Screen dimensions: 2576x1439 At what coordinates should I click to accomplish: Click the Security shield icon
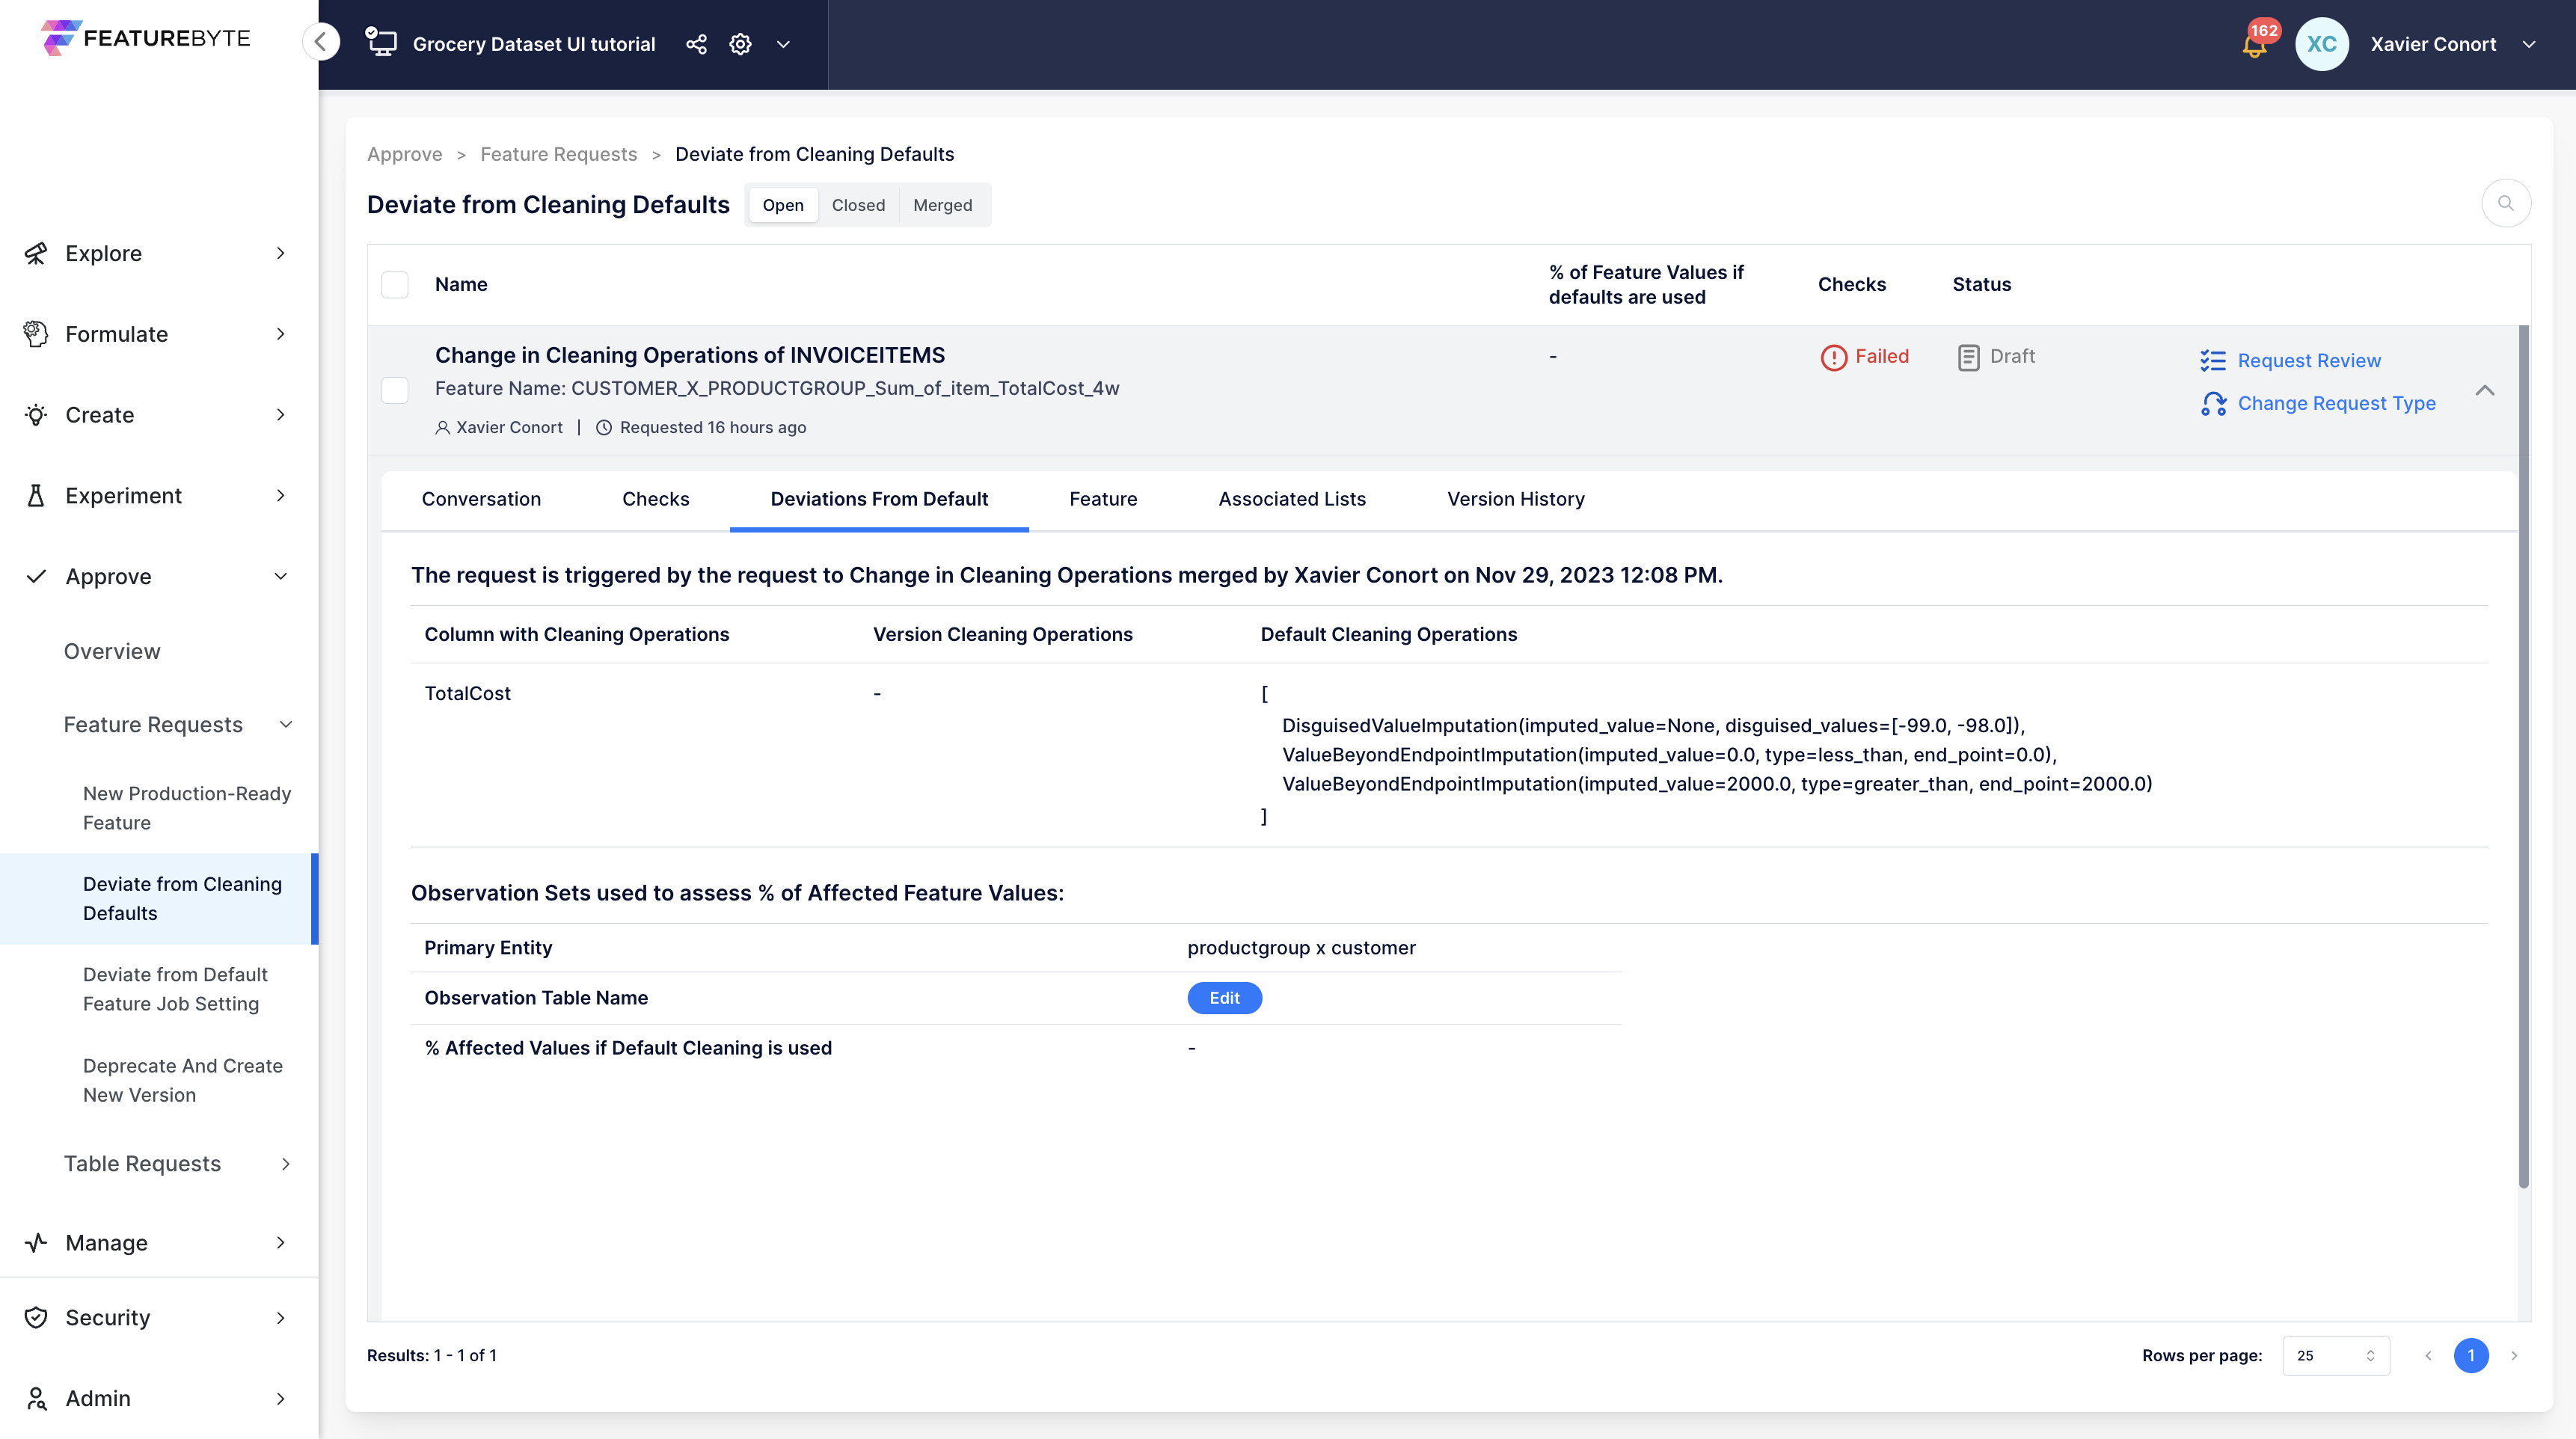(36, 1318)
